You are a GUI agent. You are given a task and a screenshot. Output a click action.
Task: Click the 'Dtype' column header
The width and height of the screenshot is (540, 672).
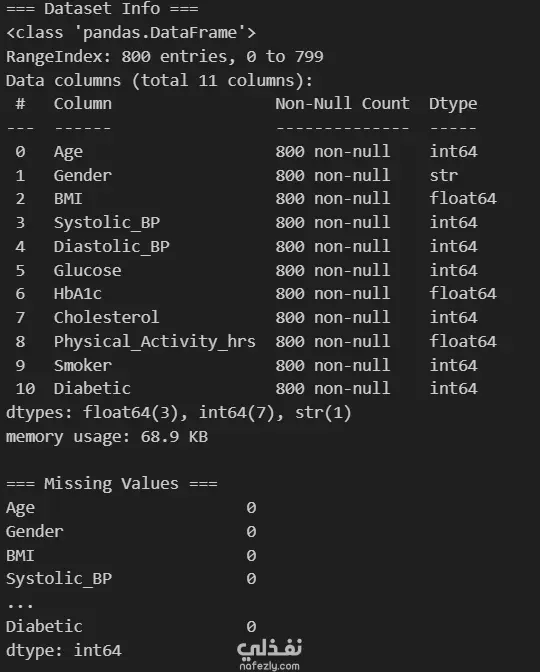point(453,104)
